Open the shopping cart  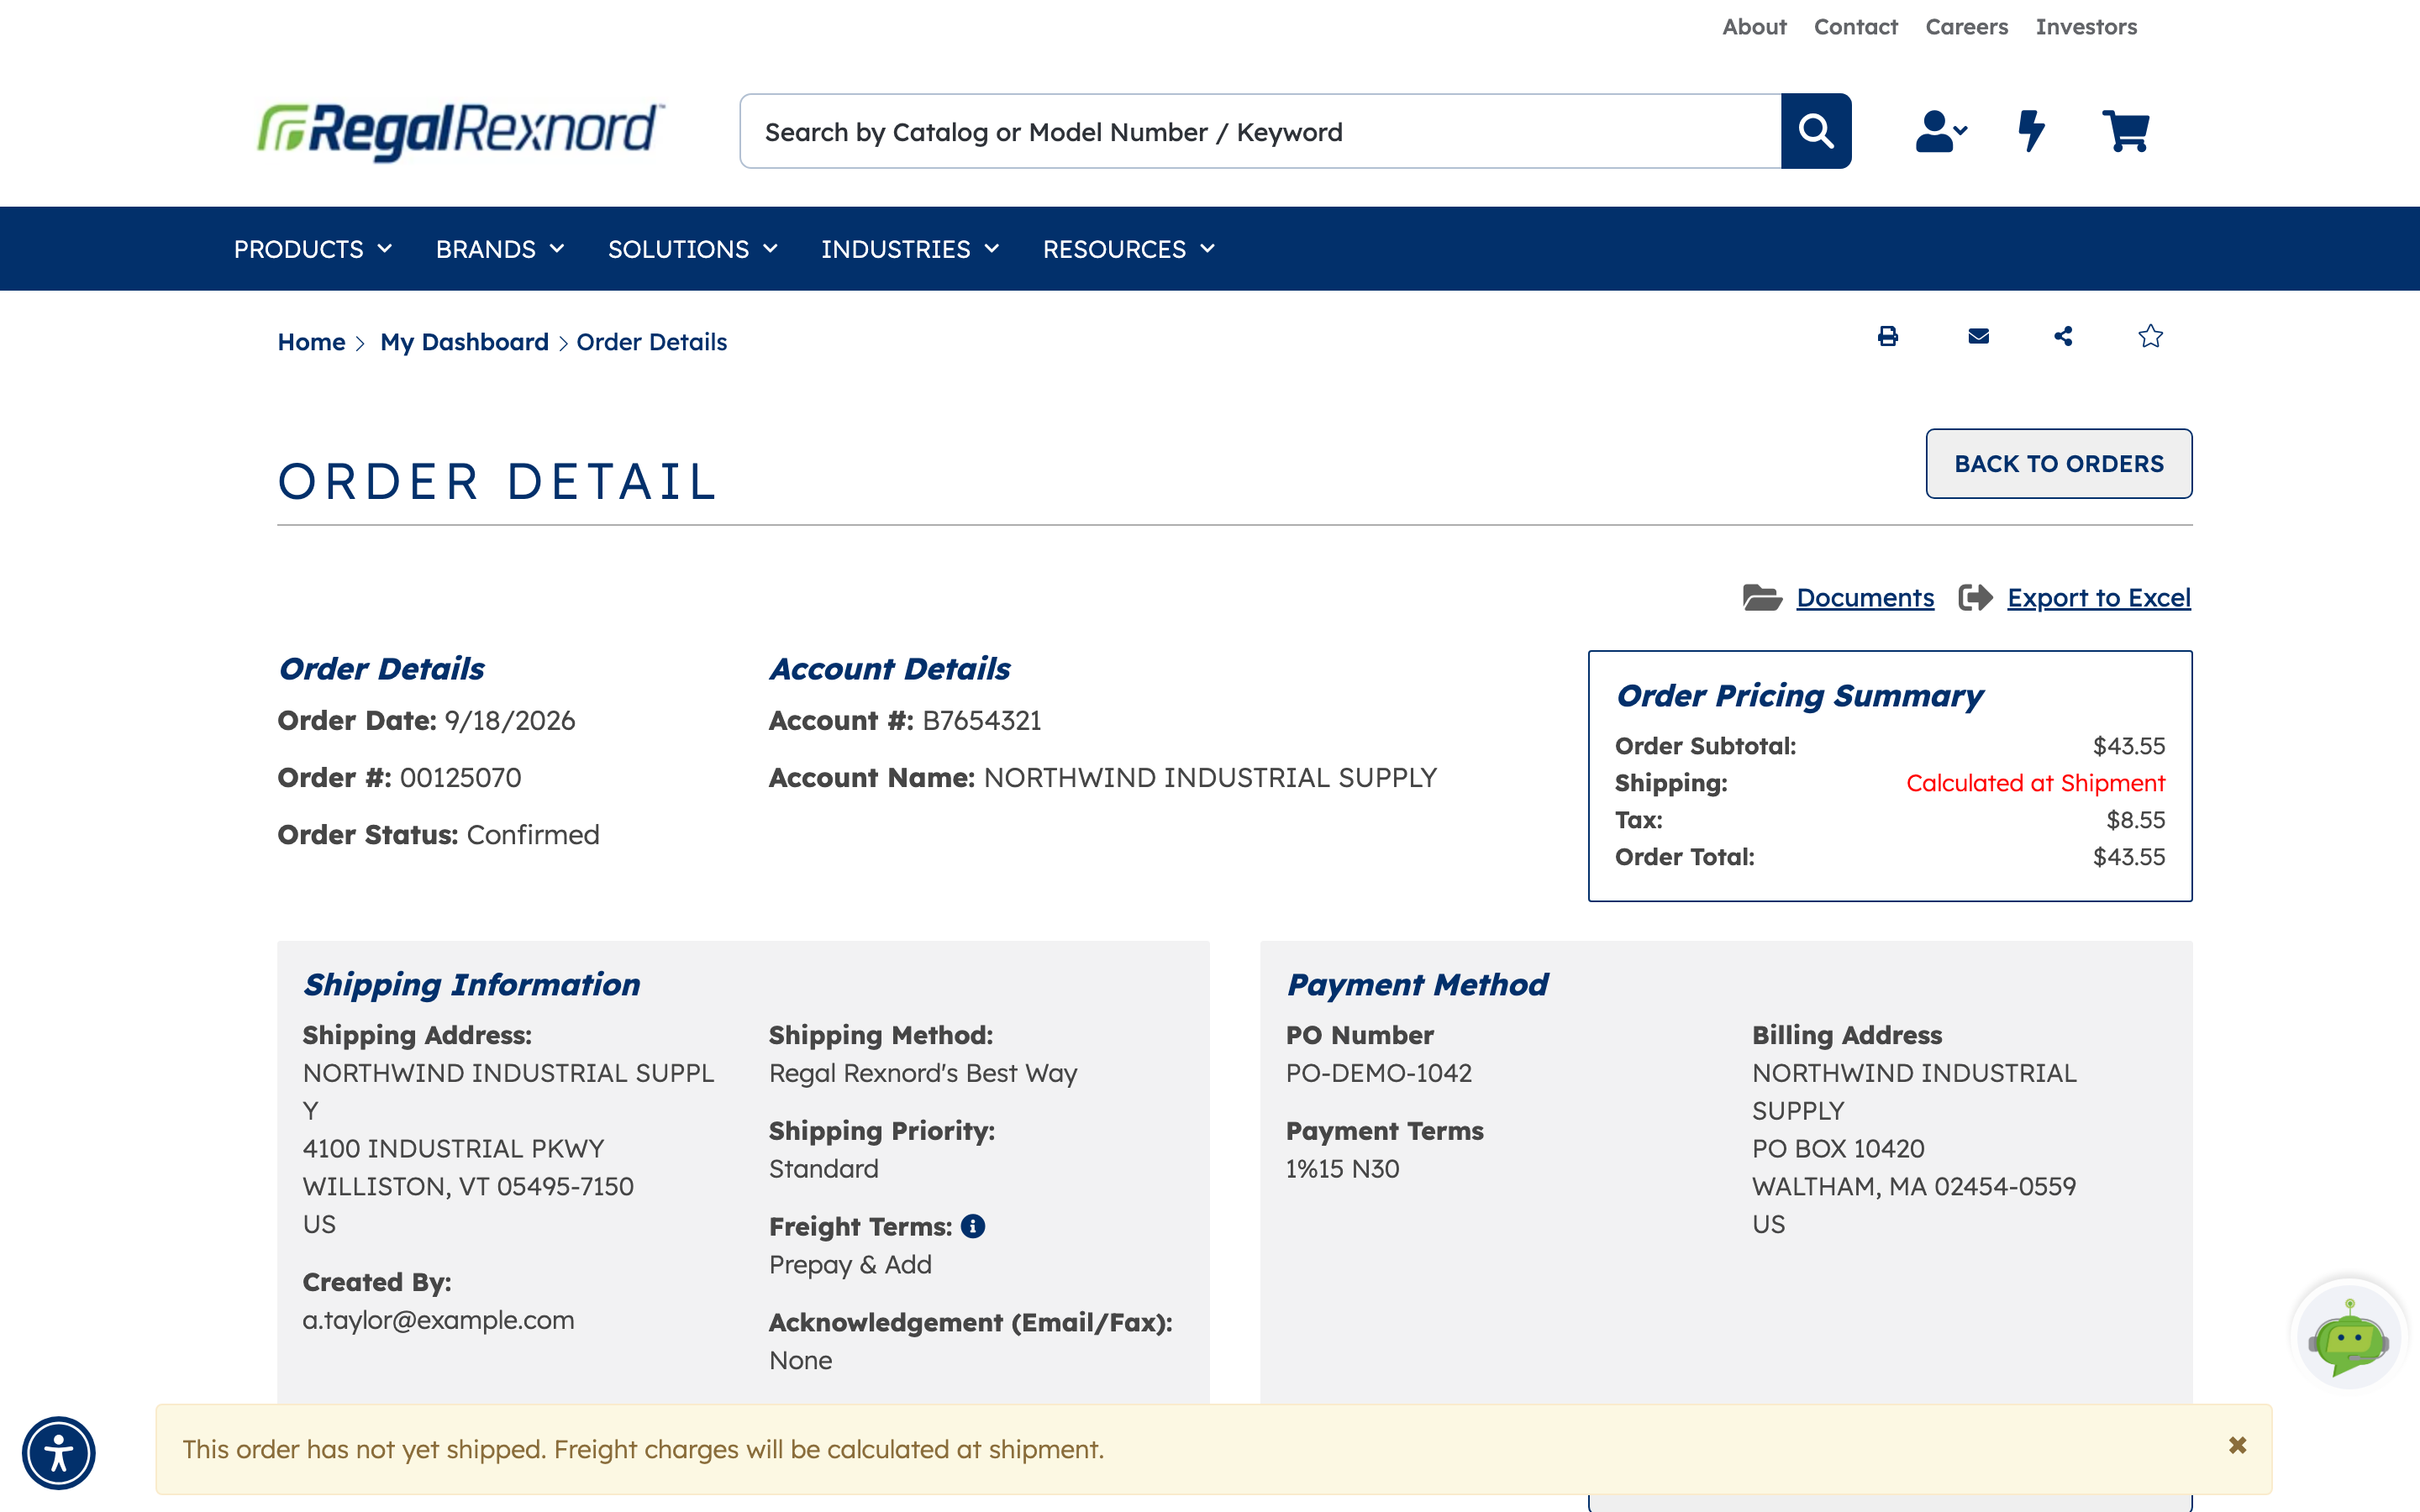pos(2126,131)
